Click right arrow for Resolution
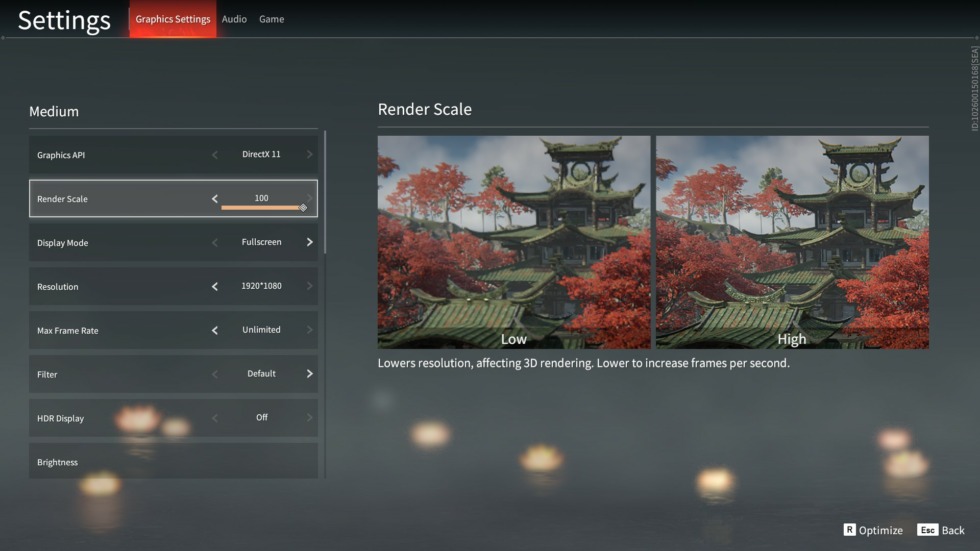Viewport: 980px width, 551px height. click(x=309, y=286)
